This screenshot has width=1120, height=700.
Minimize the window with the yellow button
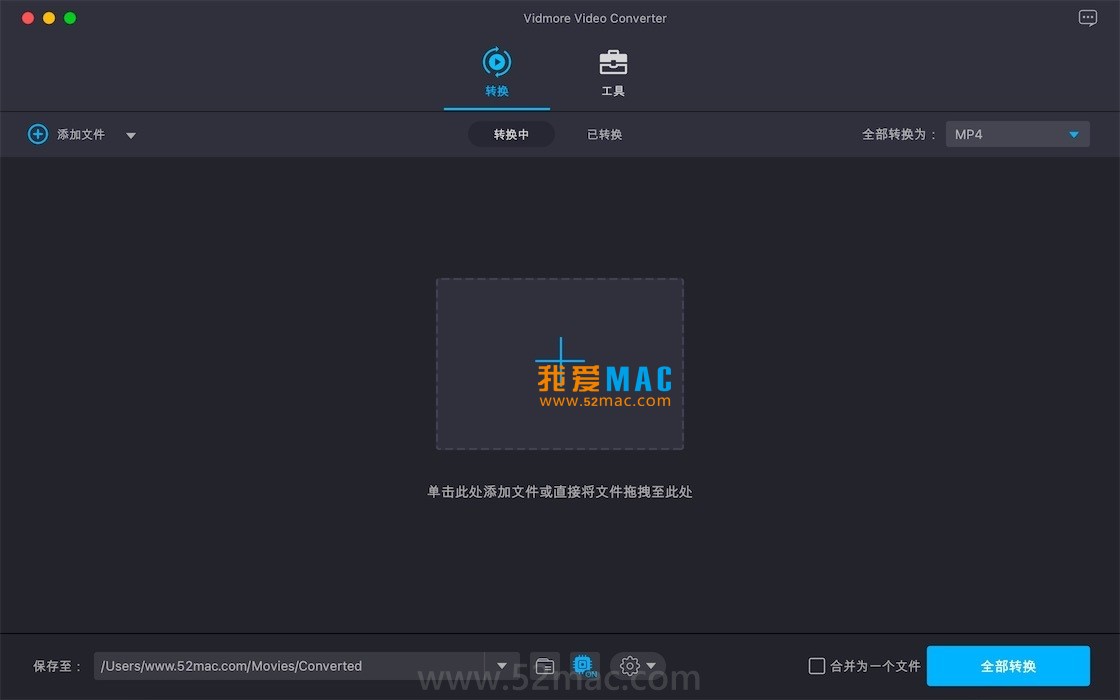pos(49,18)
